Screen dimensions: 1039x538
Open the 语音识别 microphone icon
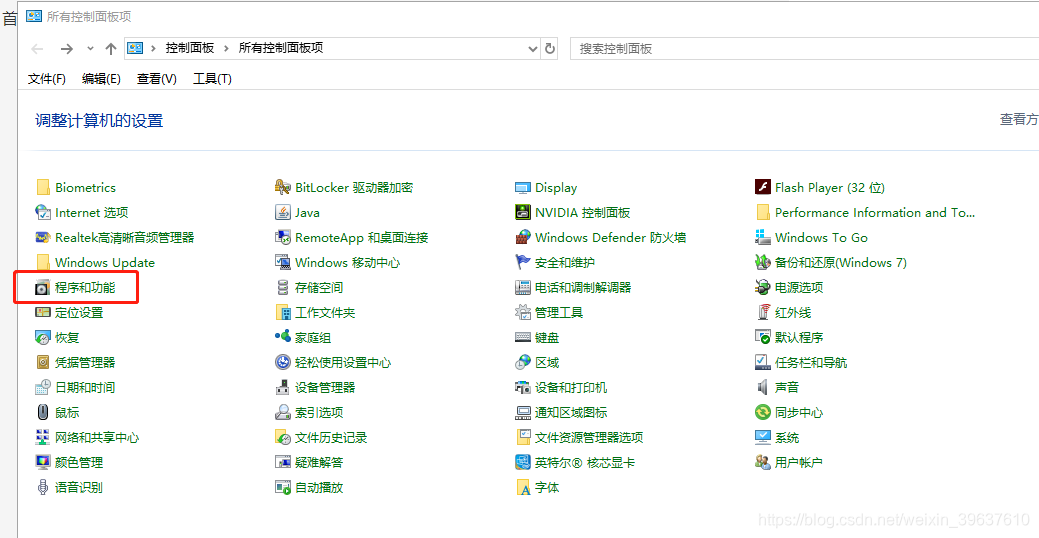(x=43, y=487)
